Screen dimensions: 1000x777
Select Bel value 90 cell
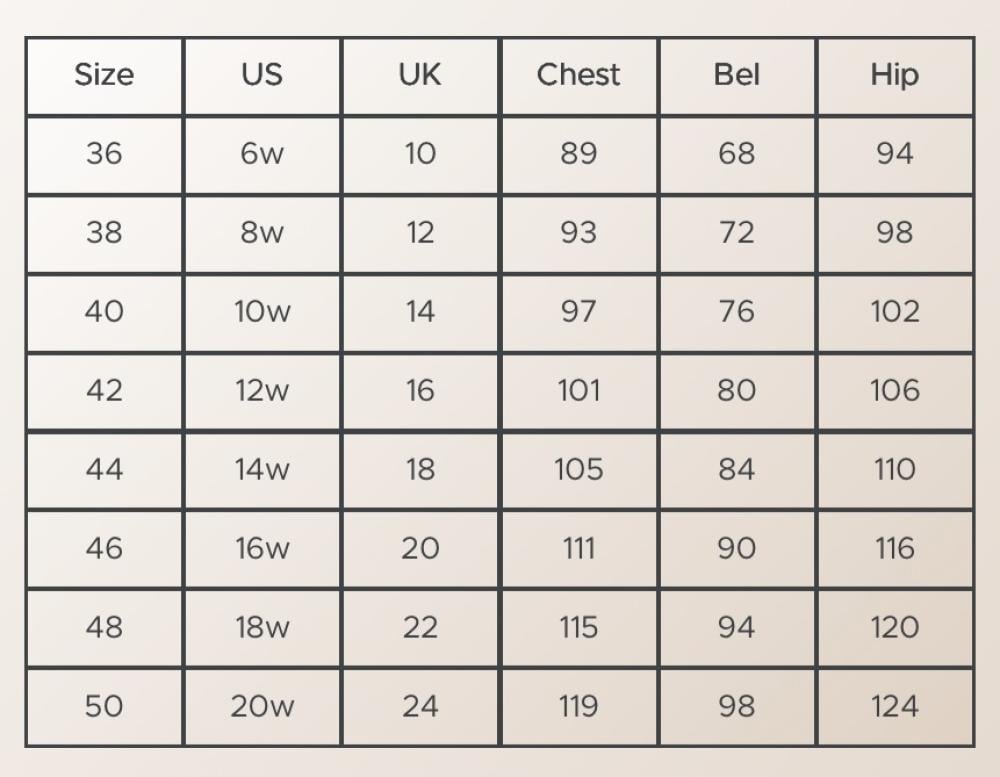pos(737,549)
